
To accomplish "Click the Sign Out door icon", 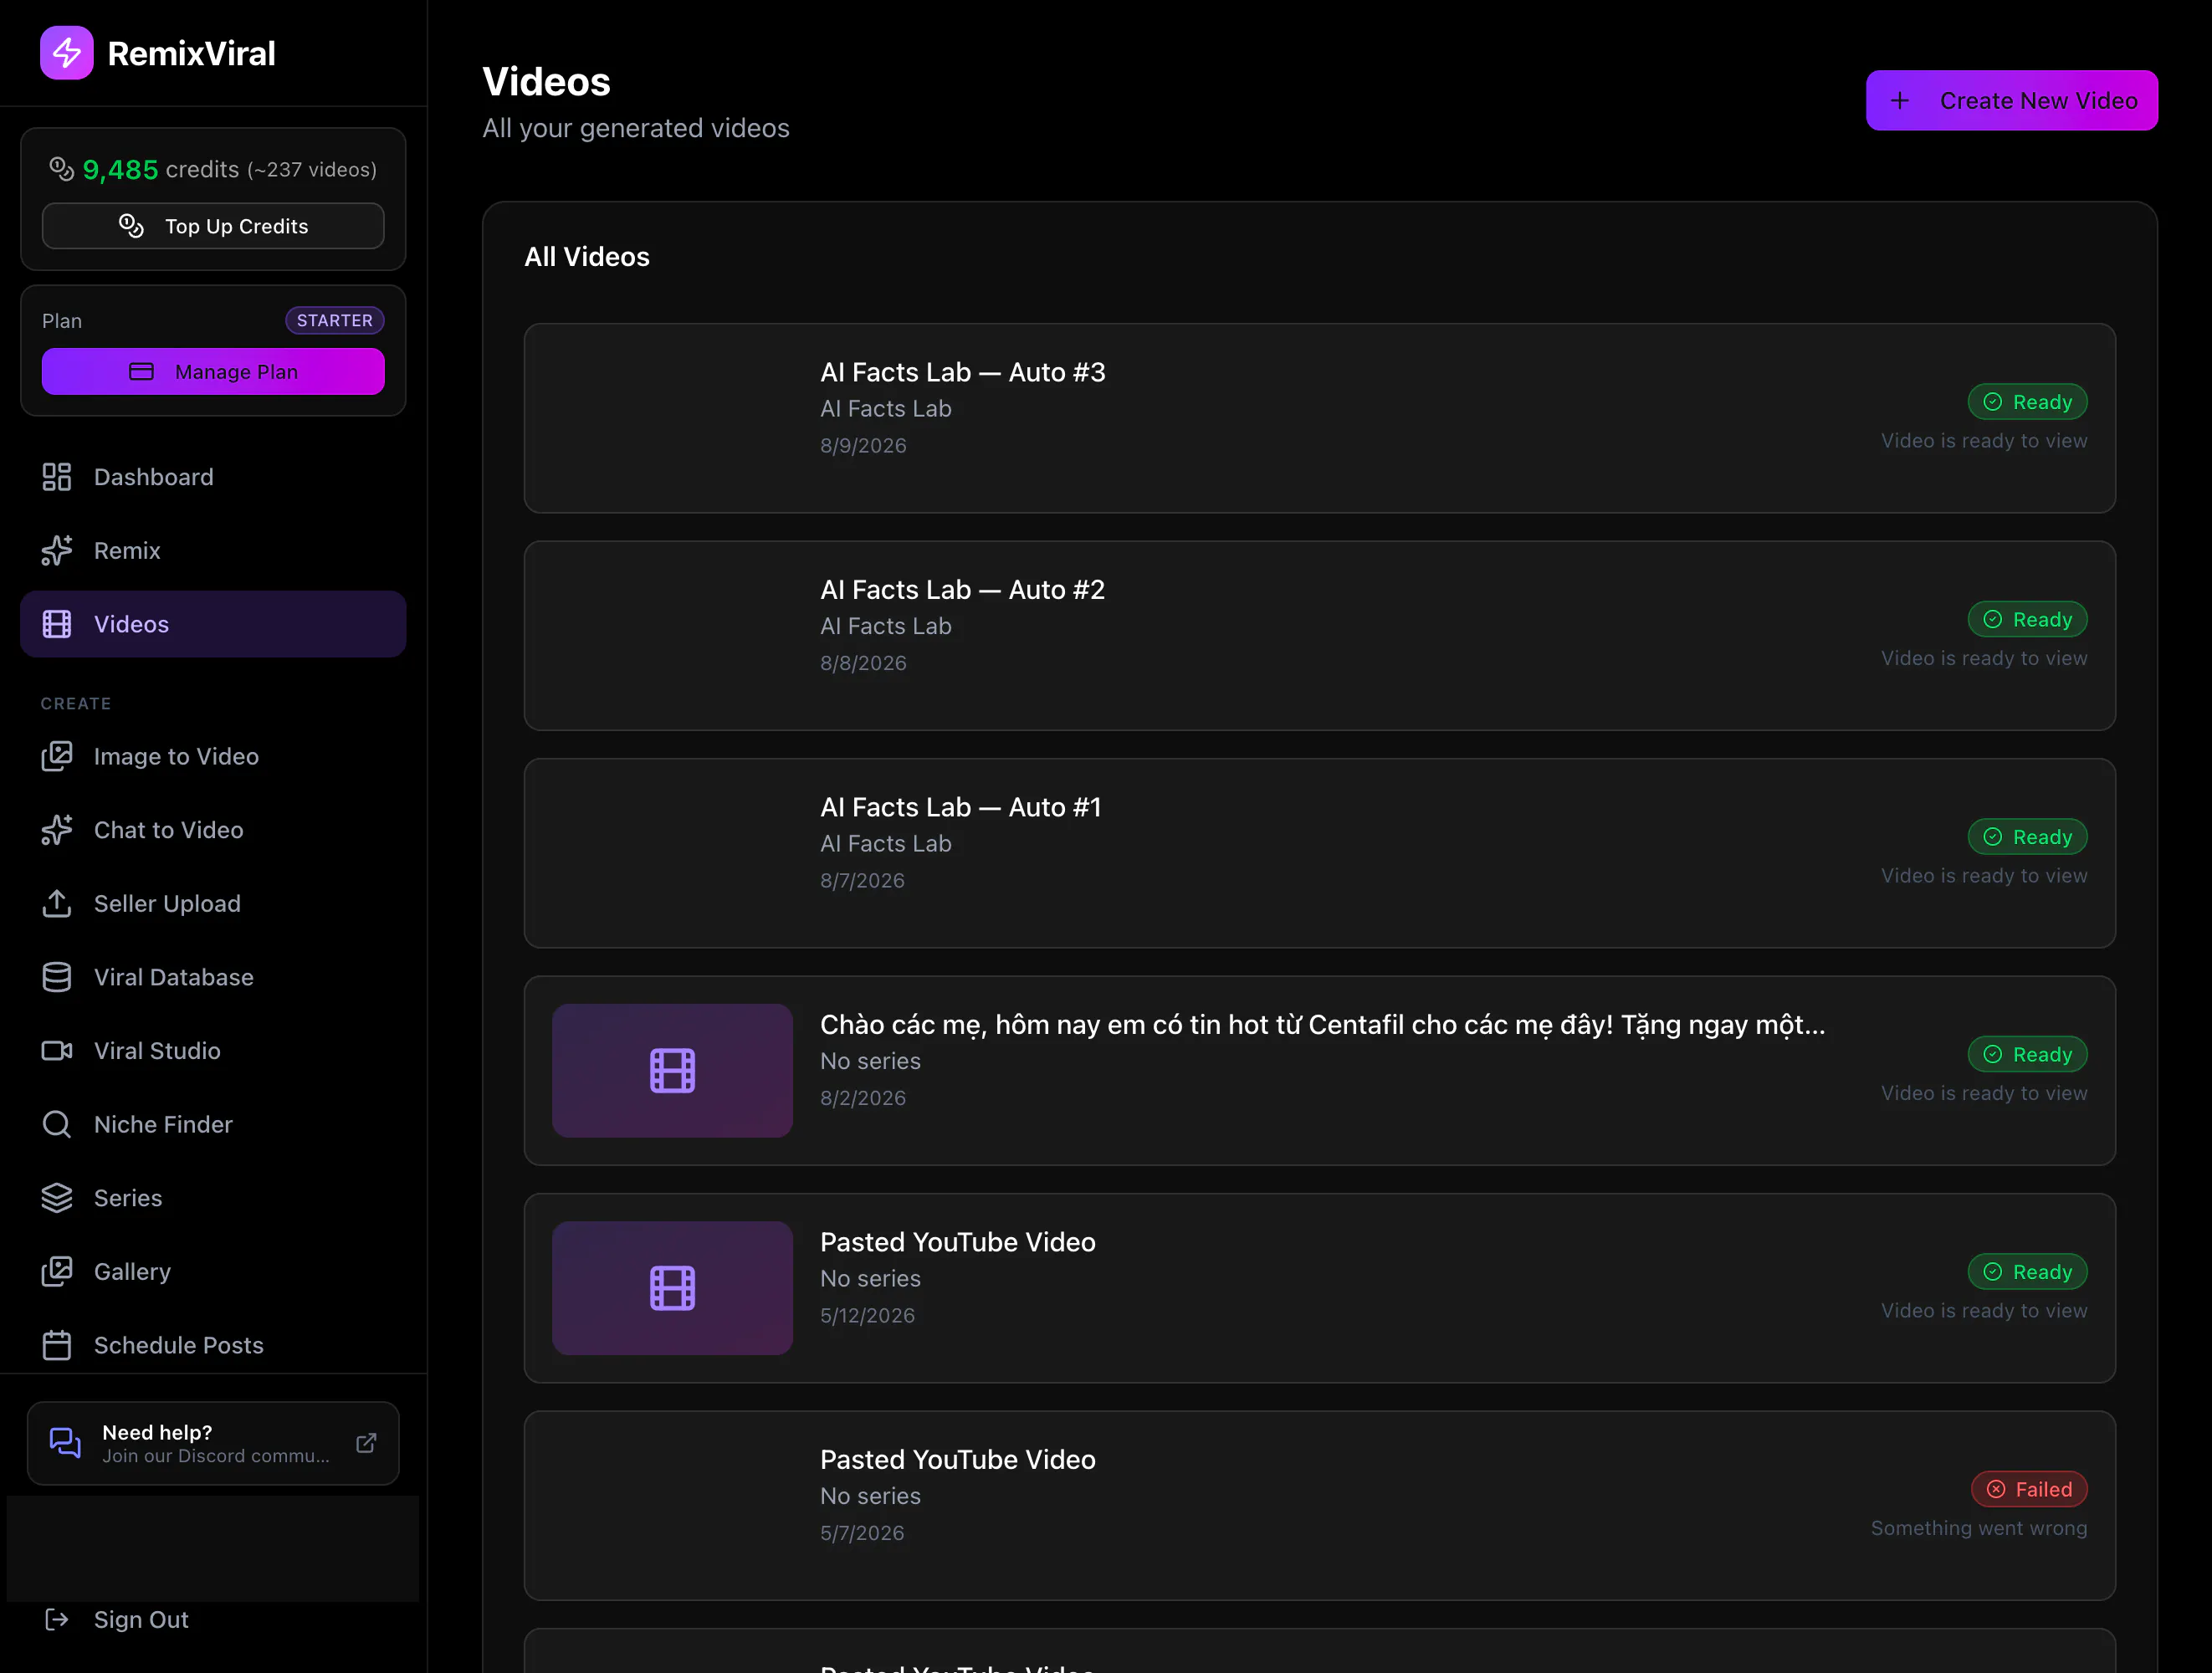I will [x=57, y=1619].
